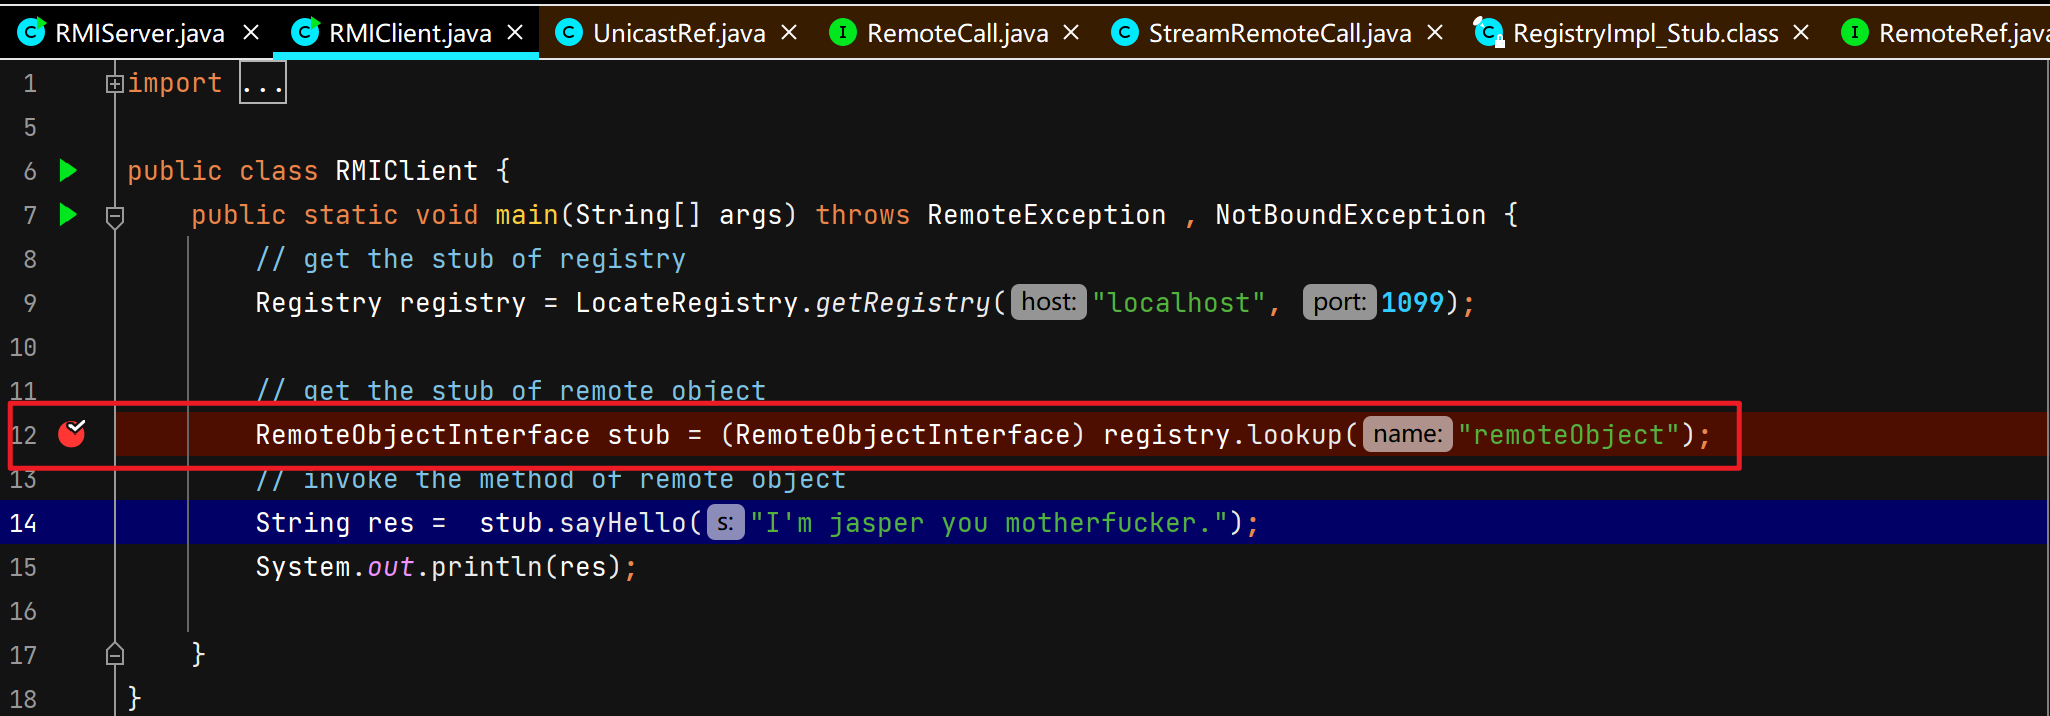Viewport: 2050px width, 716px height.
Task: Run the RMIClient class via gutter arrow
Action: coord(68,170)
